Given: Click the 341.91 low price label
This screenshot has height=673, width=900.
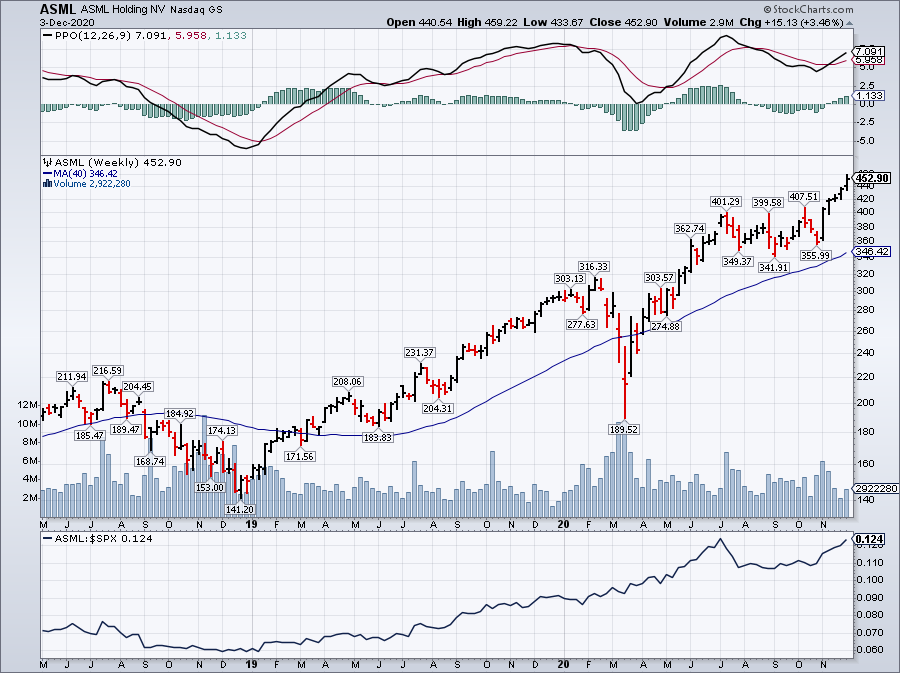Looking at the screenshot, I should pyautogui.click(x=773, y=267).
